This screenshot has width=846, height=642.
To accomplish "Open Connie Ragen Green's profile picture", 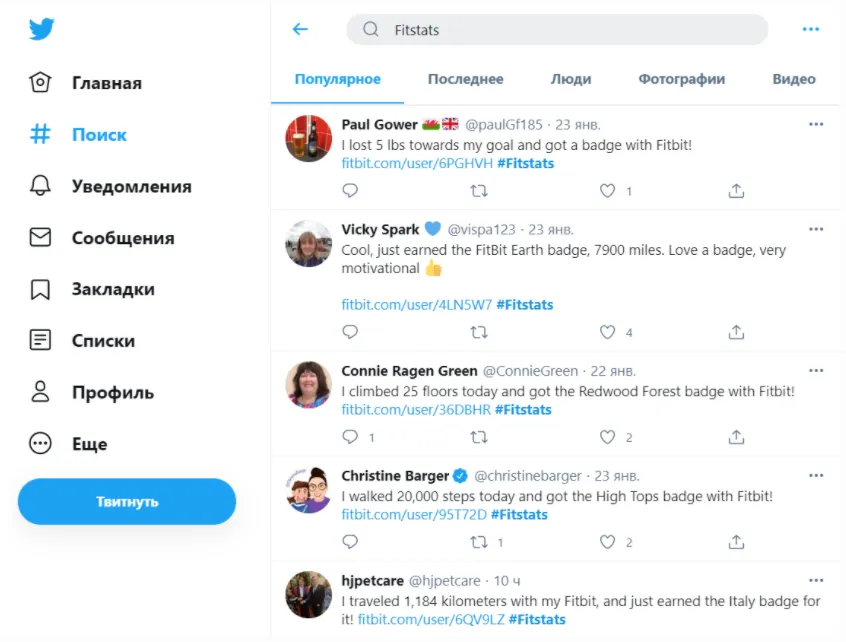I will (309, 385).
